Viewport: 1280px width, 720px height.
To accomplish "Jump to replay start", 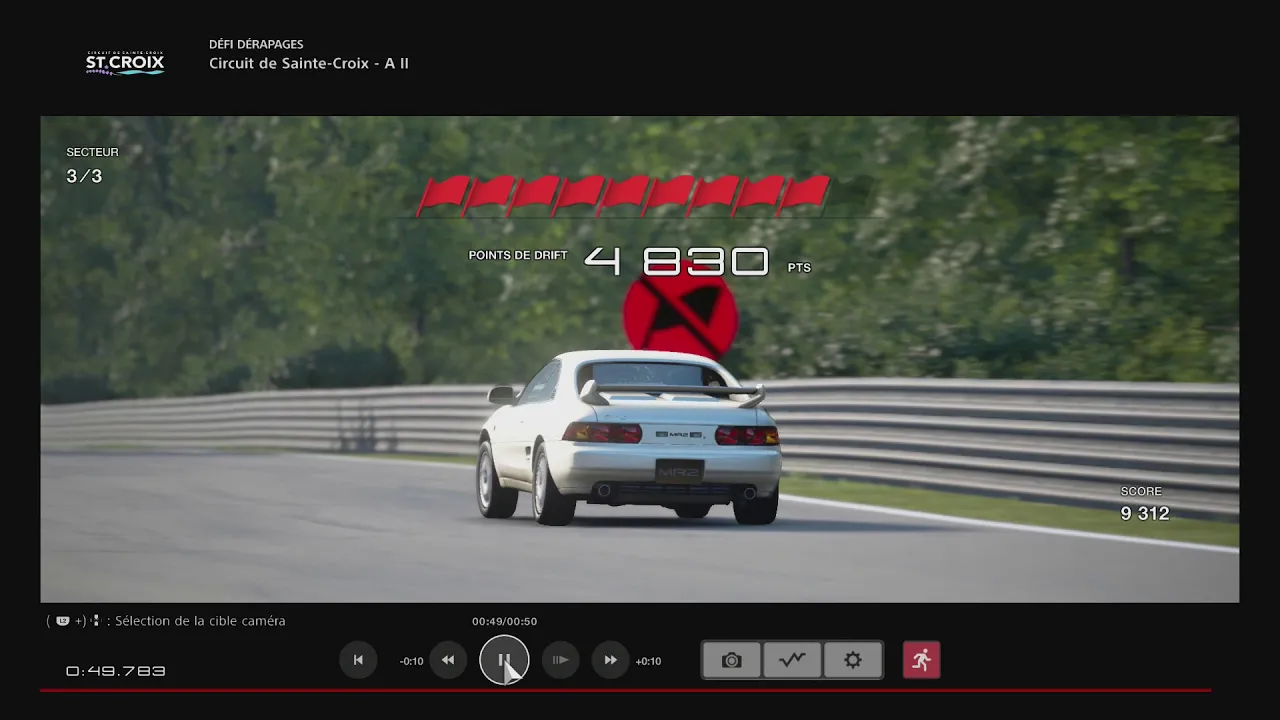I will (358, 660).
